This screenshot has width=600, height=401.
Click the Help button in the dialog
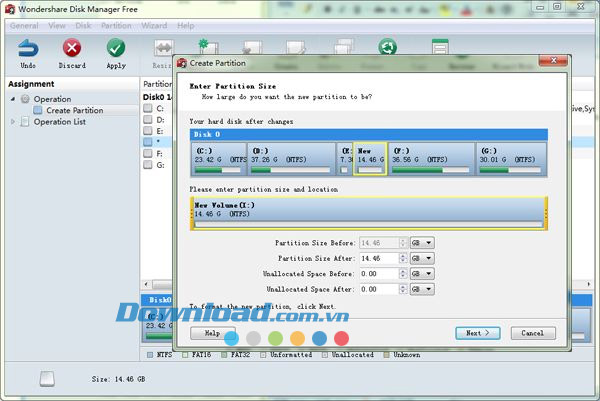click(212, 333)
